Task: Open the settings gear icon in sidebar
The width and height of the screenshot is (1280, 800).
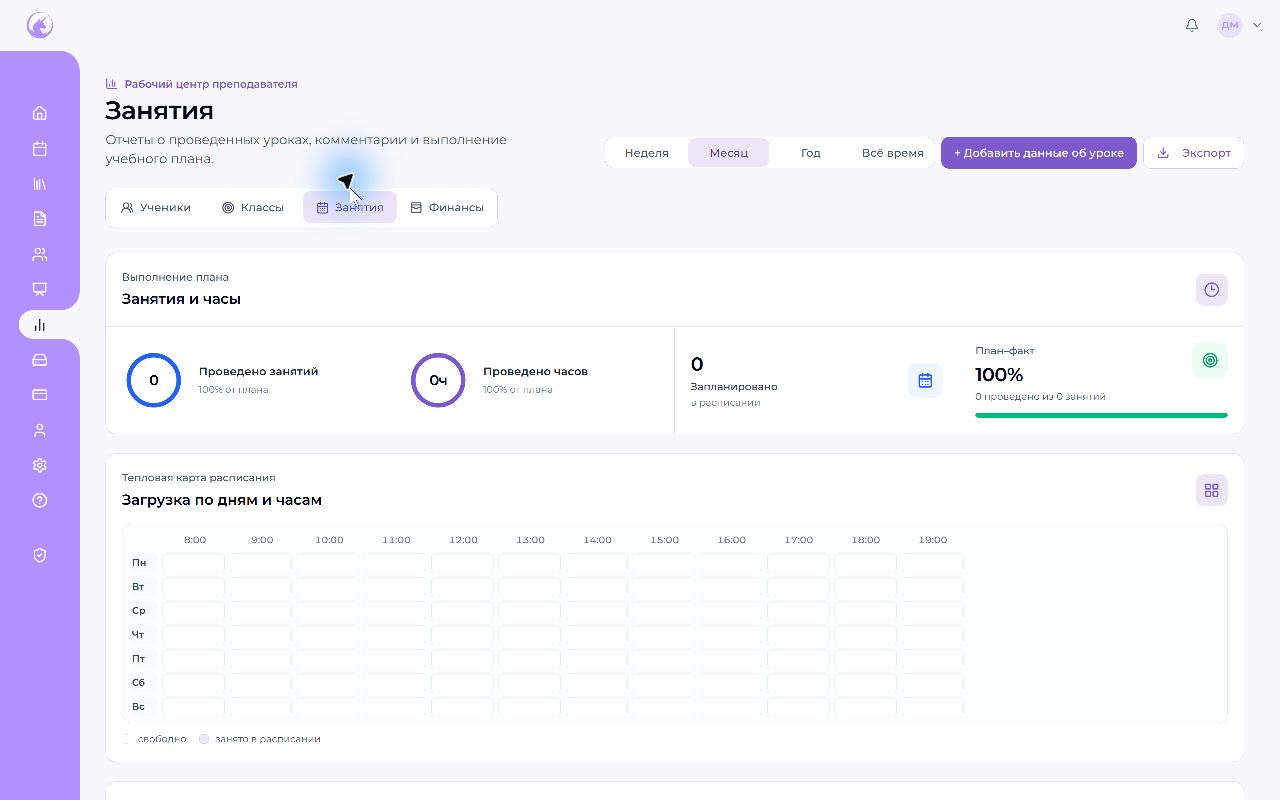Action: pyautogui.click(x=40, y=465)
